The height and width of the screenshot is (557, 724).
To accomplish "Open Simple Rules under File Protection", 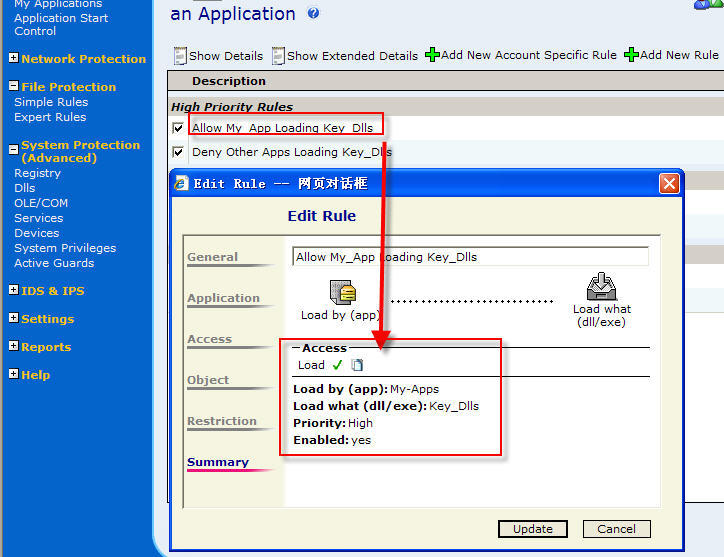I will (51, 102).
